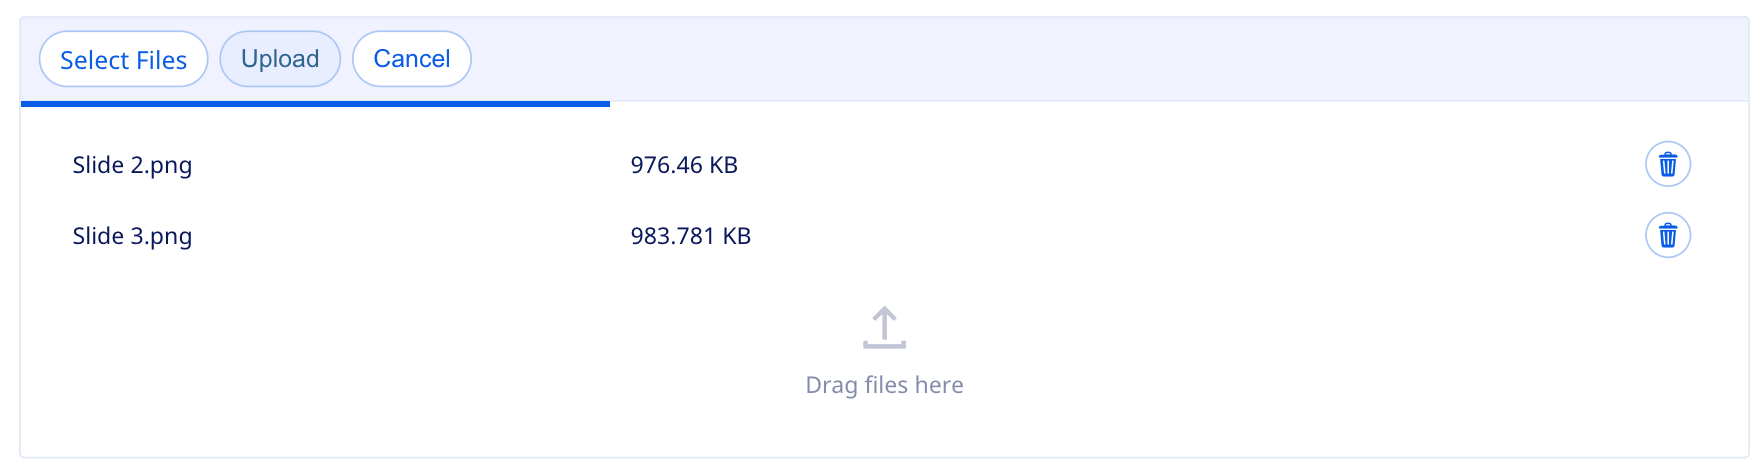
Task: Click empty header area right of Cancel
Action: click(1100, 59)
